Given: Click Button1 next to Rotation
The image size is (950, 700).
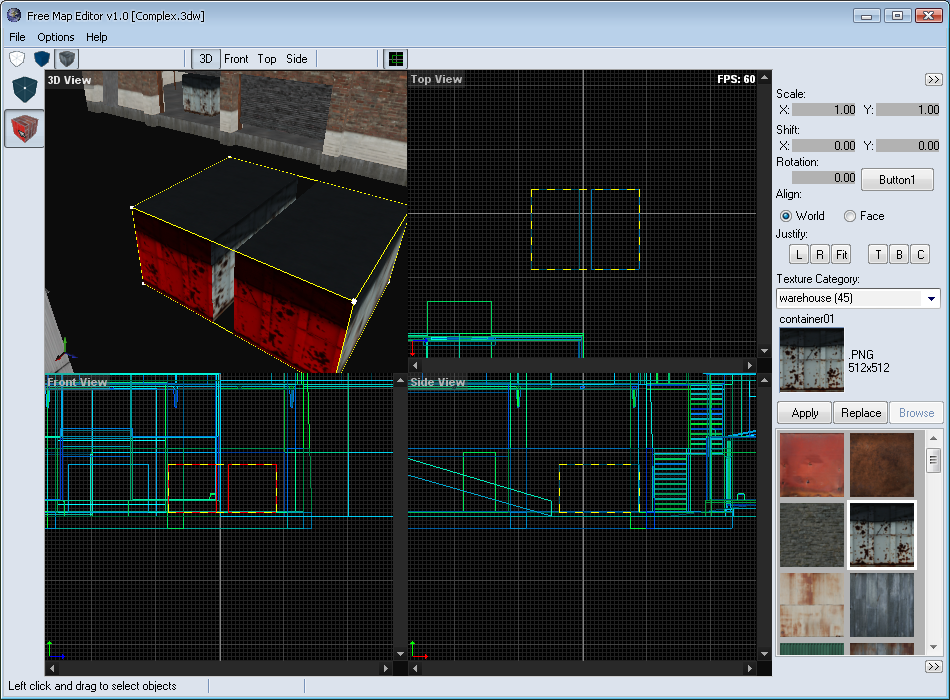Looking at the screenshot, I should click(897, 179).
